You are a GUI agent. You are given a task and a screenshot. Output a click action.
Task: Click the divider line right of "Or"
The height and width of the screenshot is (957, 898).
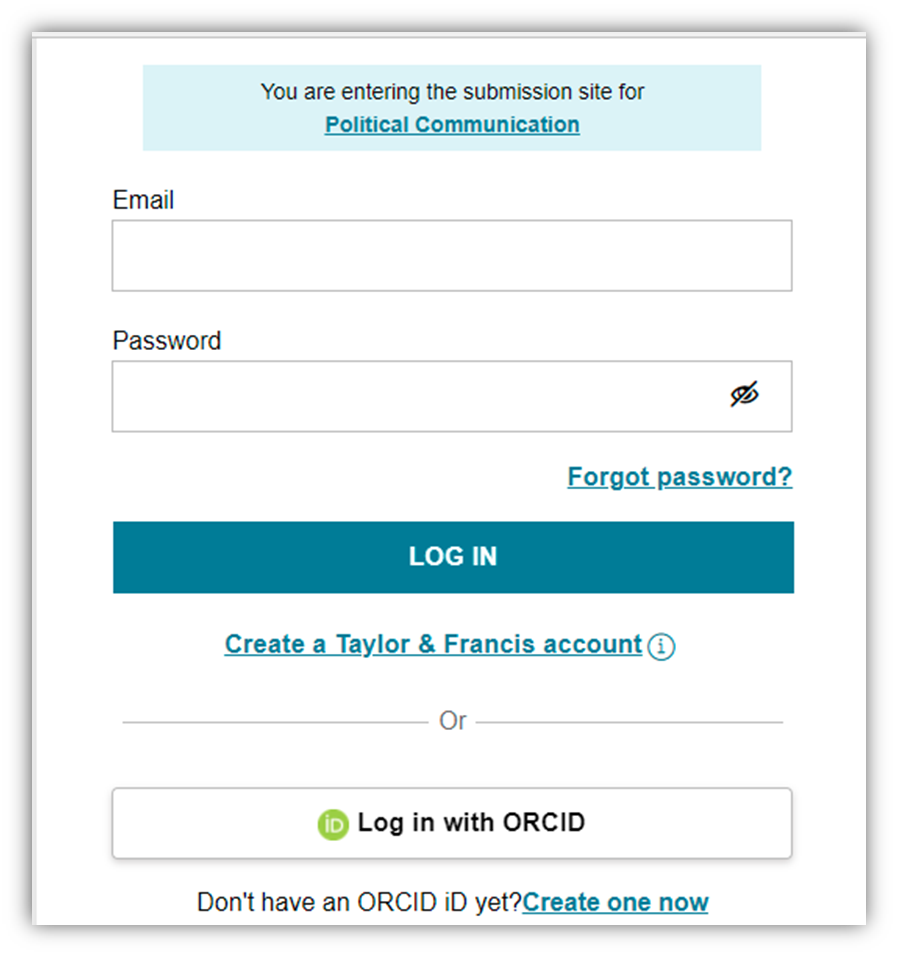point(629,722)
